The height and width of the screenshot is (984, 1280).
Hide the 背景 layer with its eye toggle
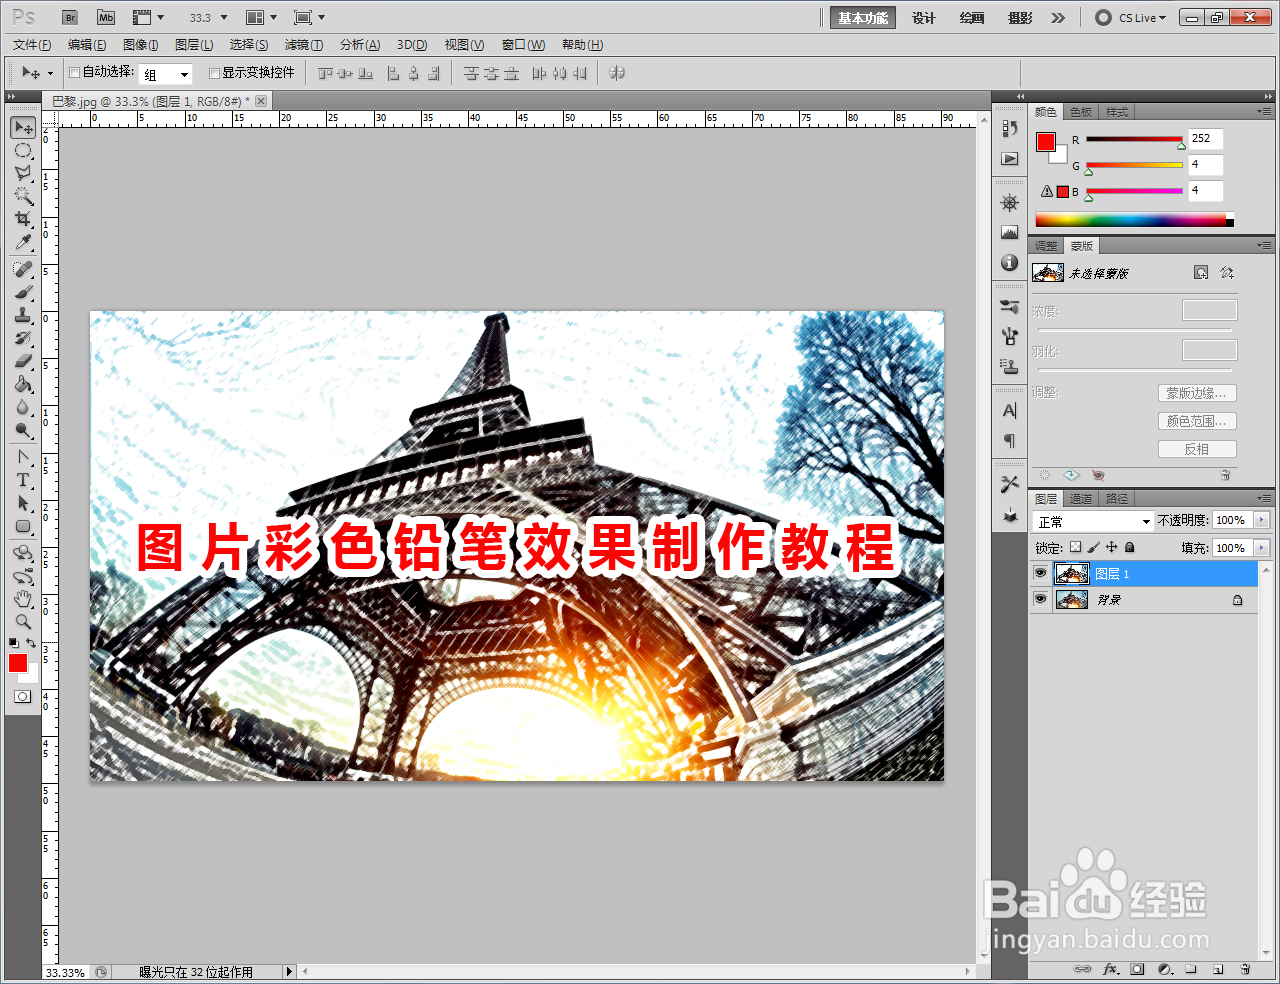1040,599
